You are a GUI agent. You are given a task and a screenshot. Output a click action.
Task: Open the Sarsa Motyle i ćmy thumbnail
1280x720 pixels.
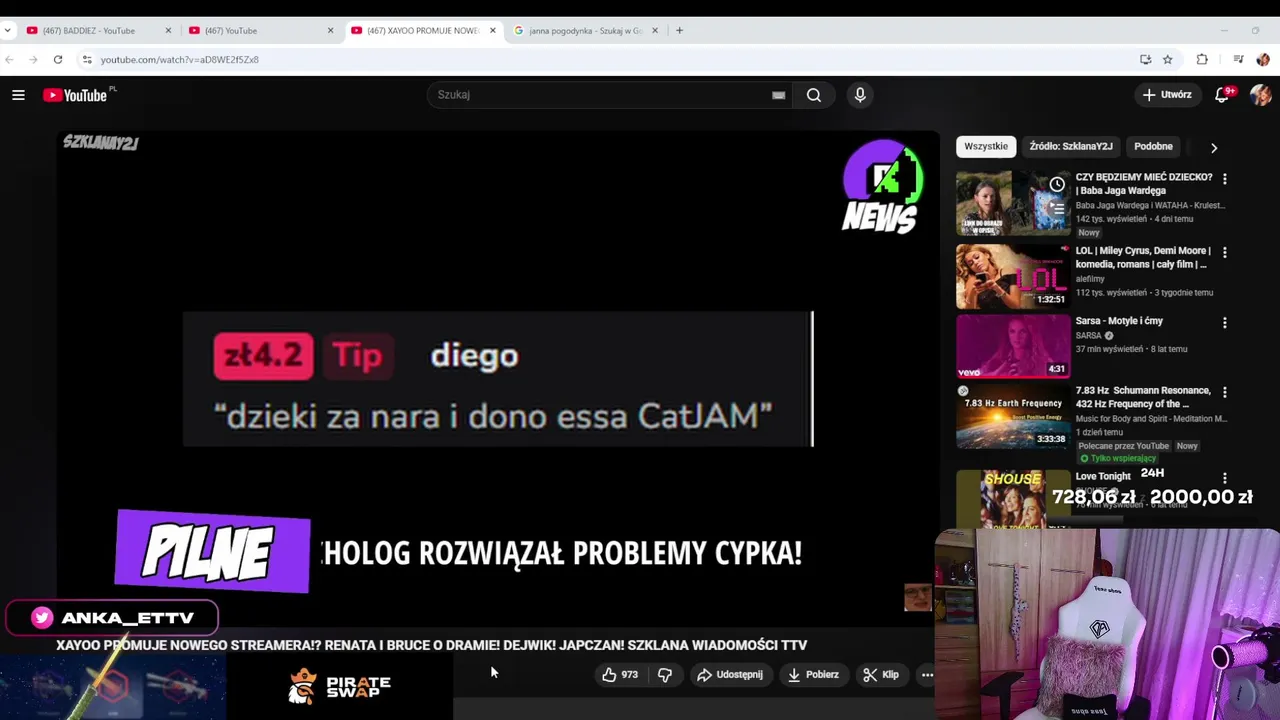coord(1013,347)
